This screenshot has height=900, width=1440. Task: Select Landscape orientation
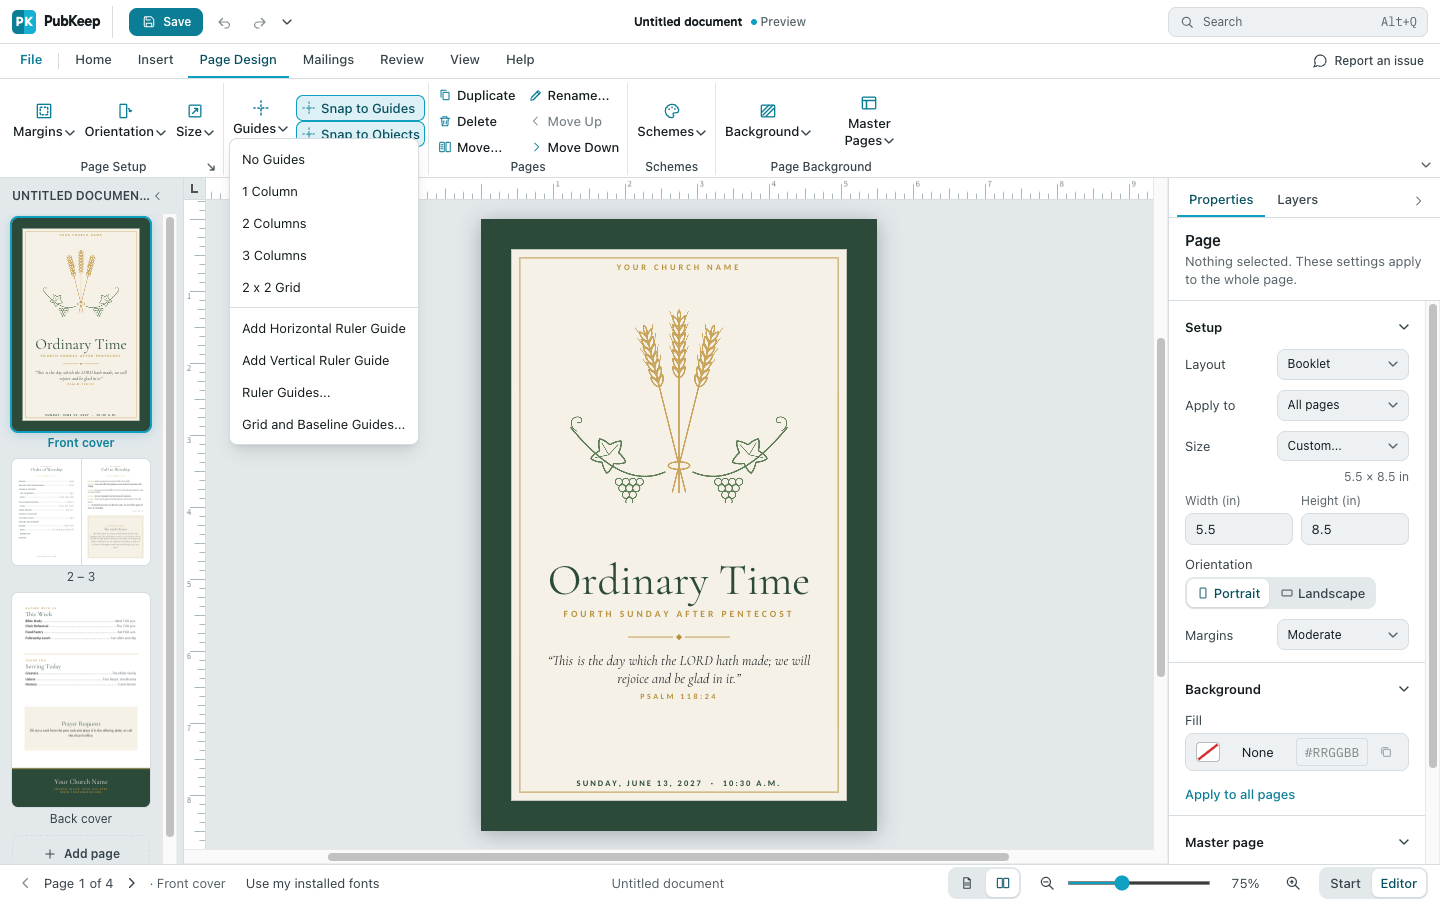pyautogui.click(x=1323, y=594)
